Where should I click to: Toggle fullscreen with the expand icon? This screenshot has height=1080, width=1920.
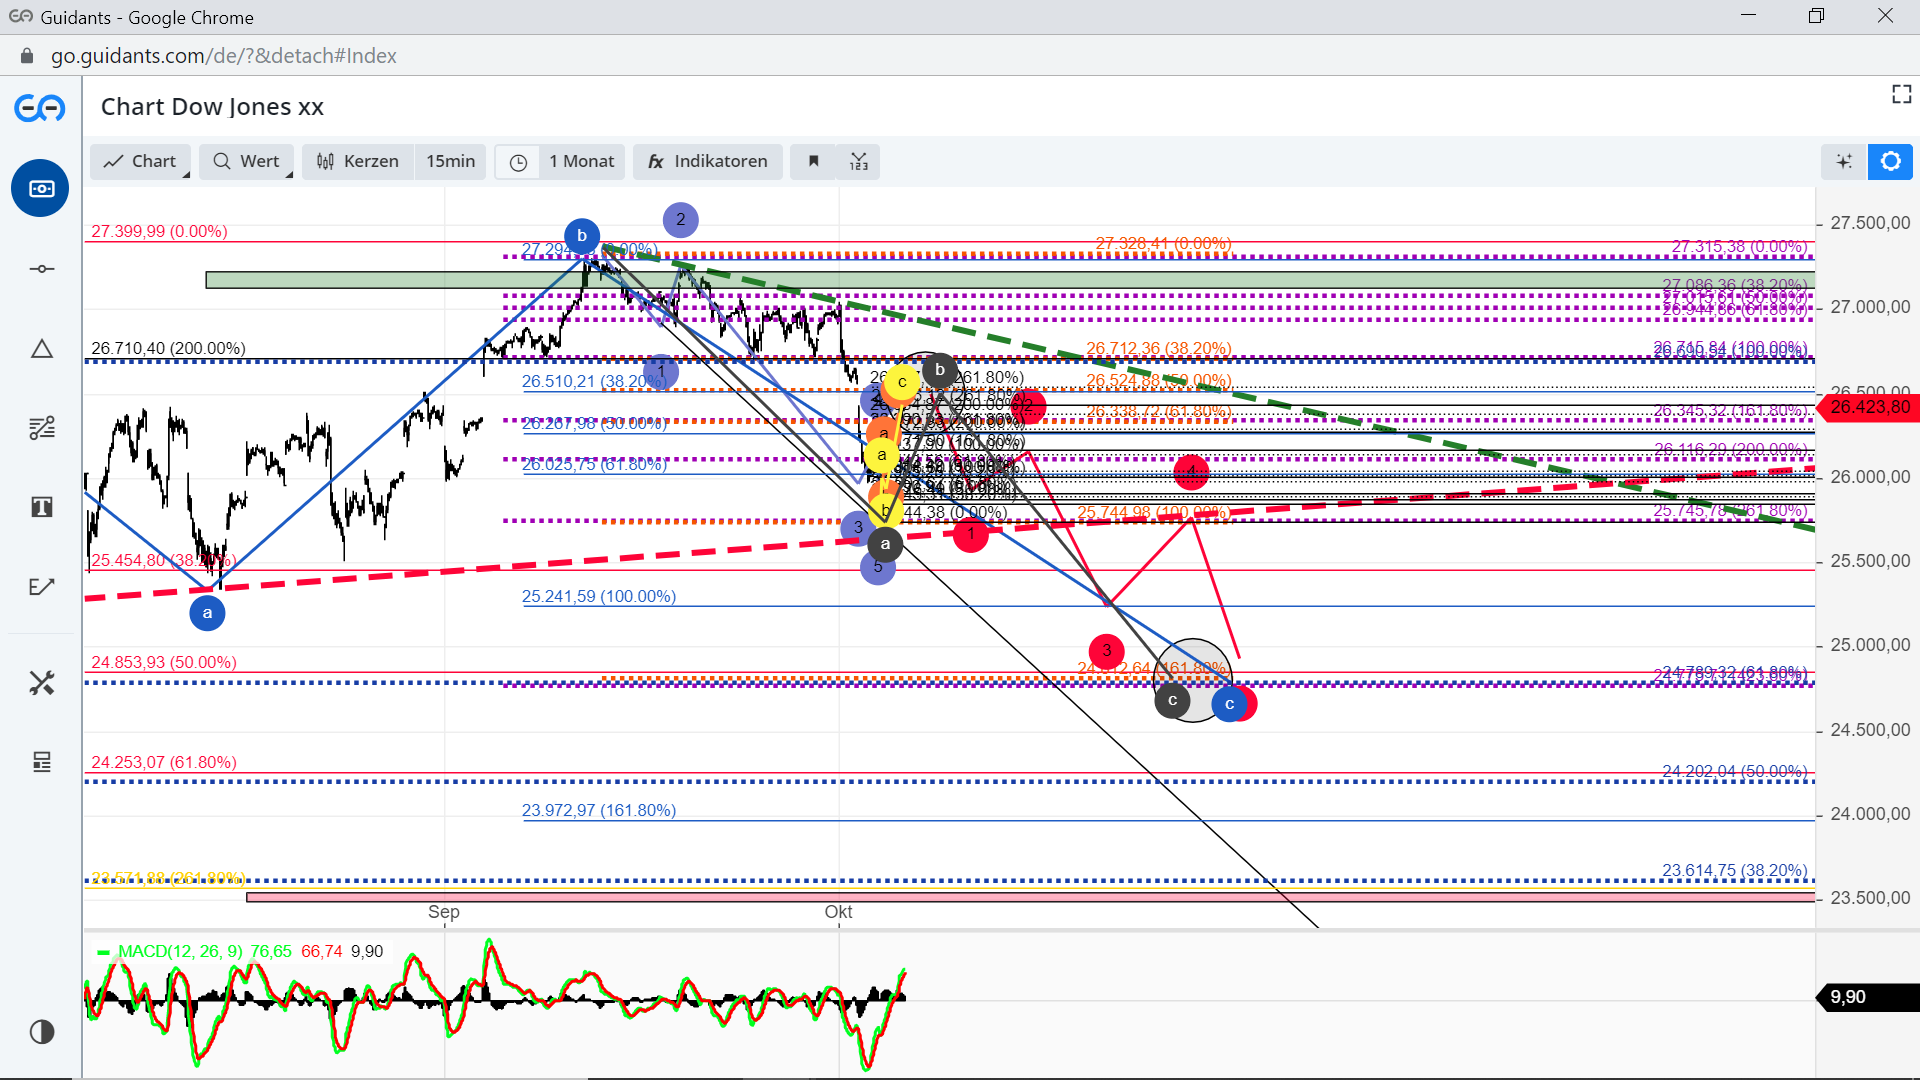click(1901, 94)
